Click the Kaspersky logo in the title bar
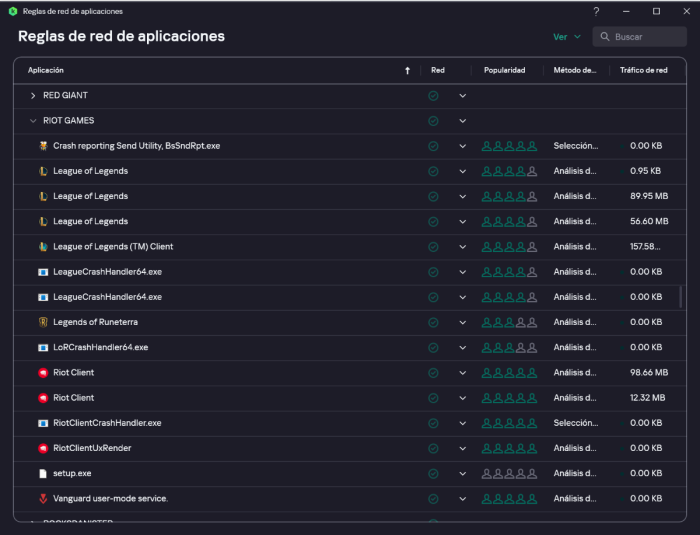The width and height of the screenshot is (700, 535). 13,11
